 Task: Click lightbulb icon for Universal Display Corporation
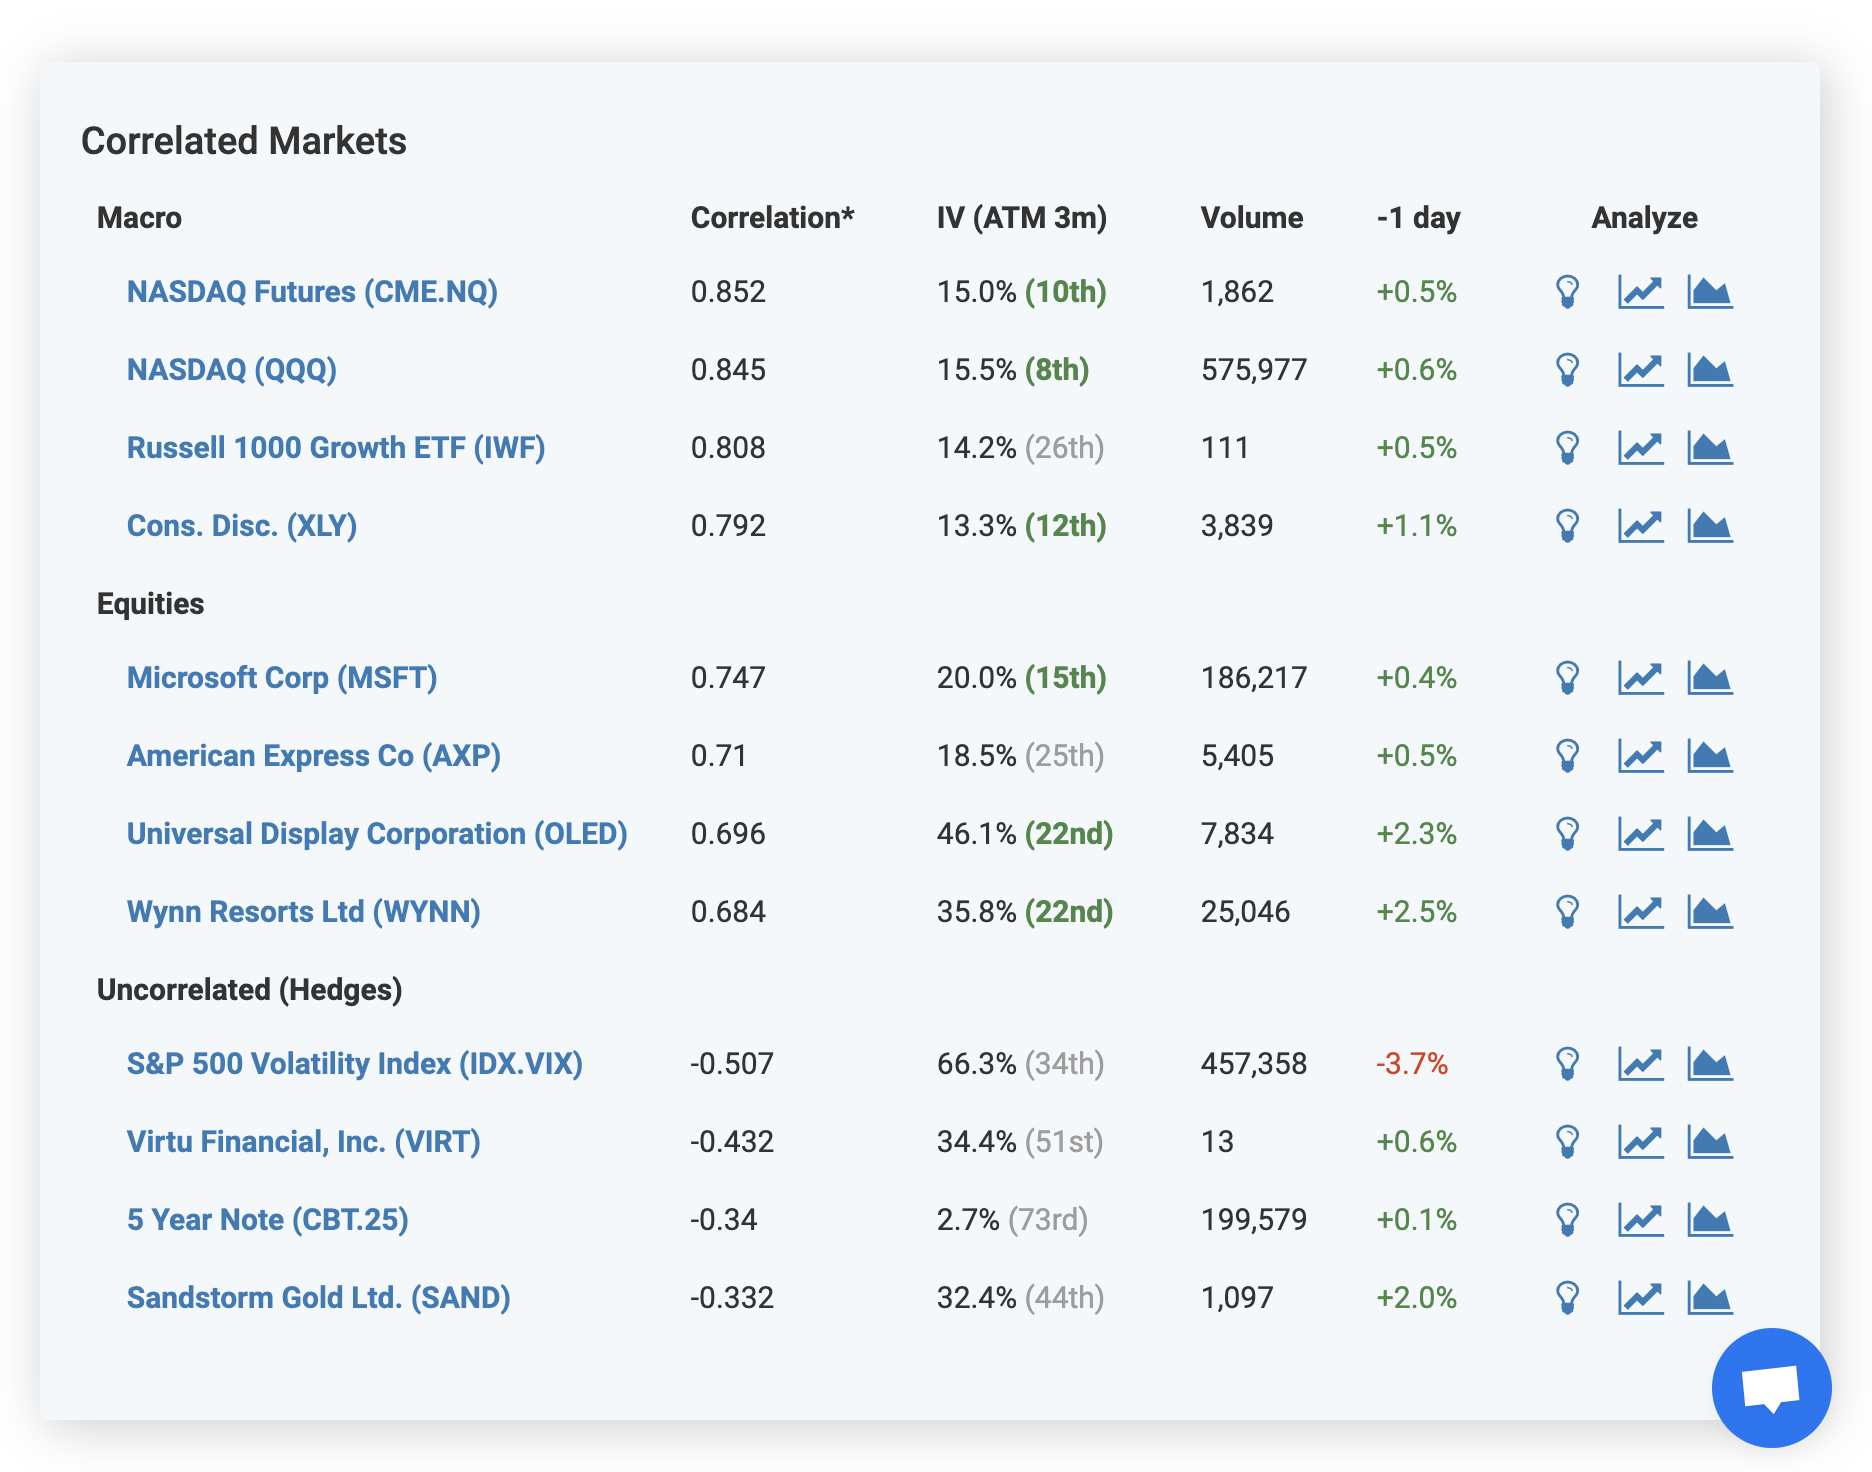click(1568, 834)
